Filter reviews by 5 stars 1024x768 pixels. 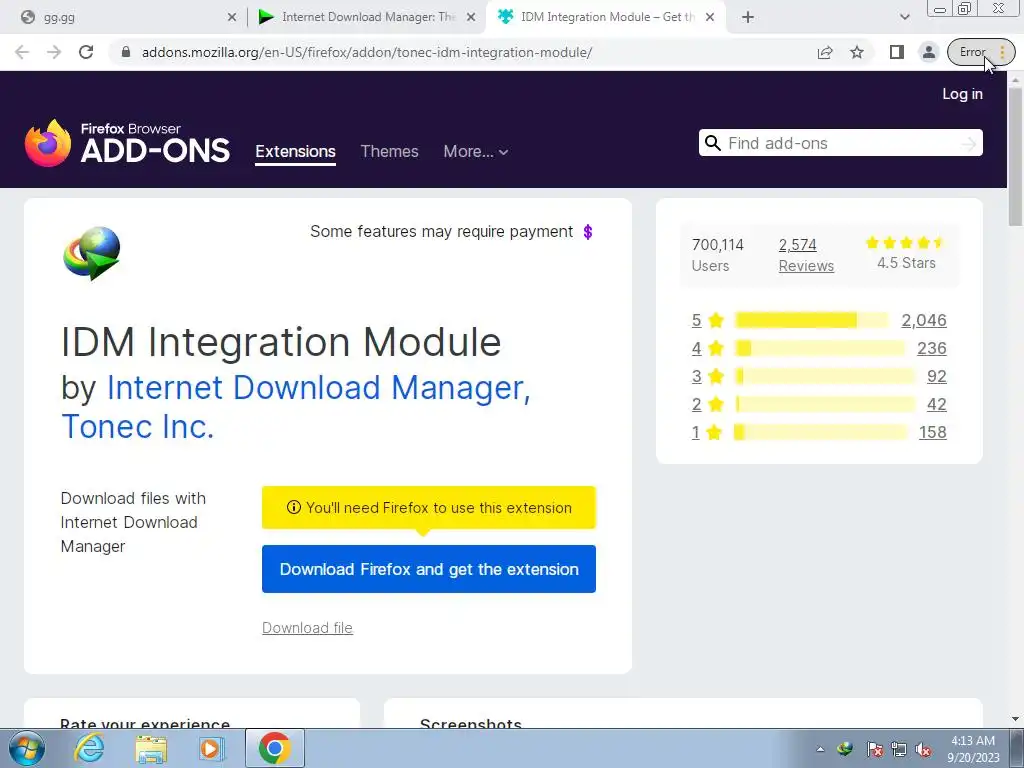point(708,320)
